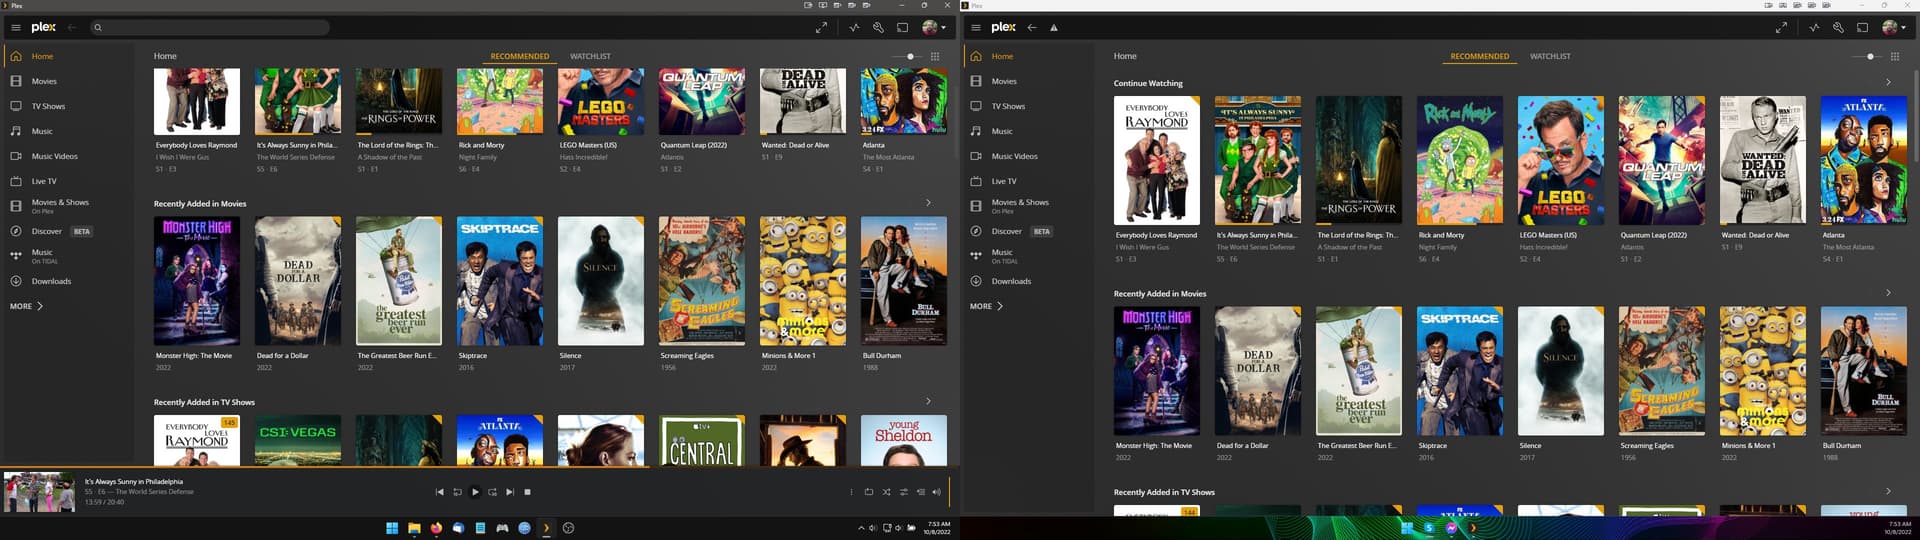
Task: Open It's Always Sunny in Philadelphia title link
Action: [134, 481]
